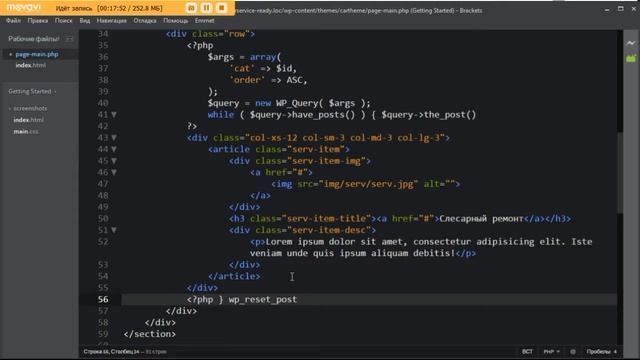Open the Getting Started project dropdown

tap(32, 91)
